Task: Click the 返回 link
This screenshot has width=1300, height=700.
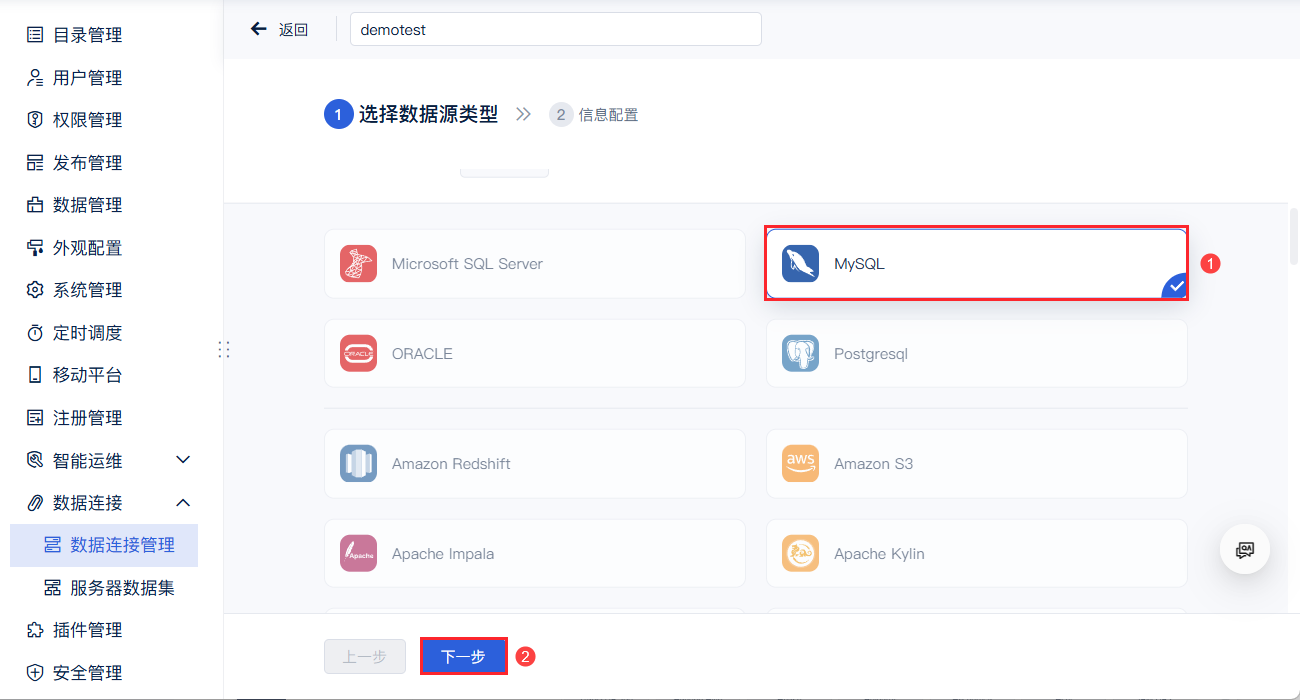Action: [x=293, y=30]
